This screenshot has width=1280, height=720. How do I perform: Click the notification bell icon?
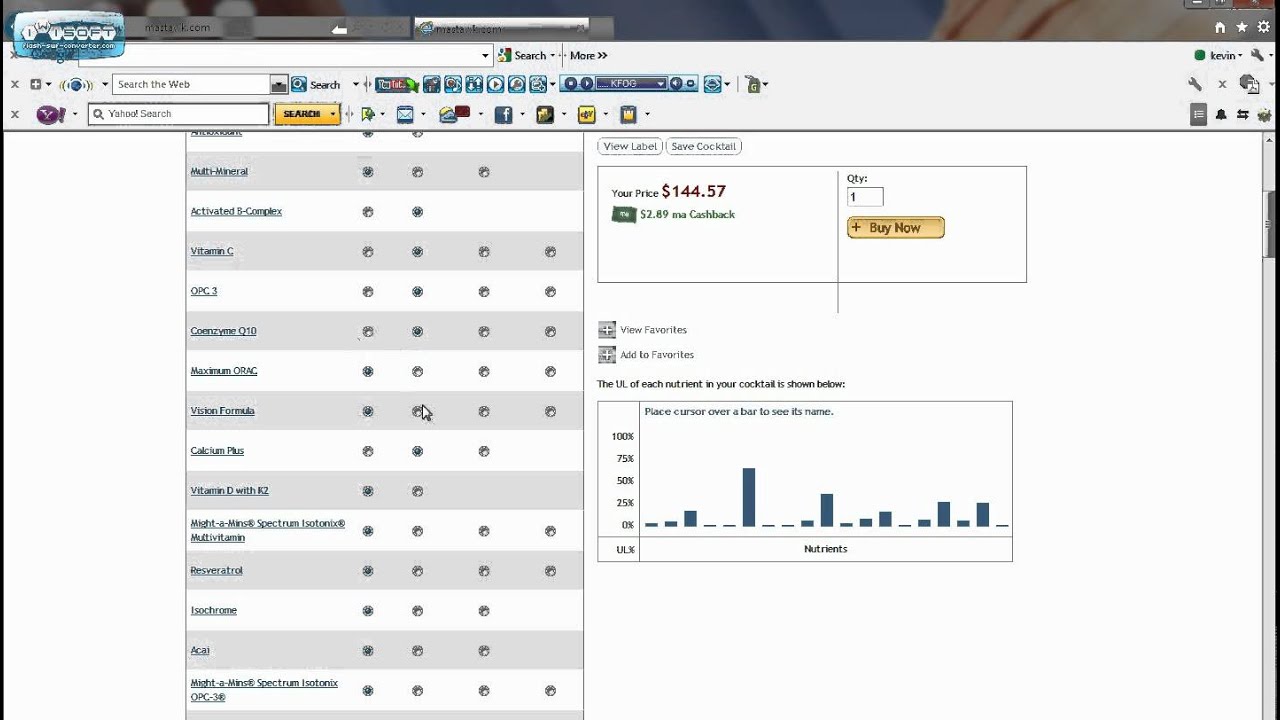[x=1221, y=115]
